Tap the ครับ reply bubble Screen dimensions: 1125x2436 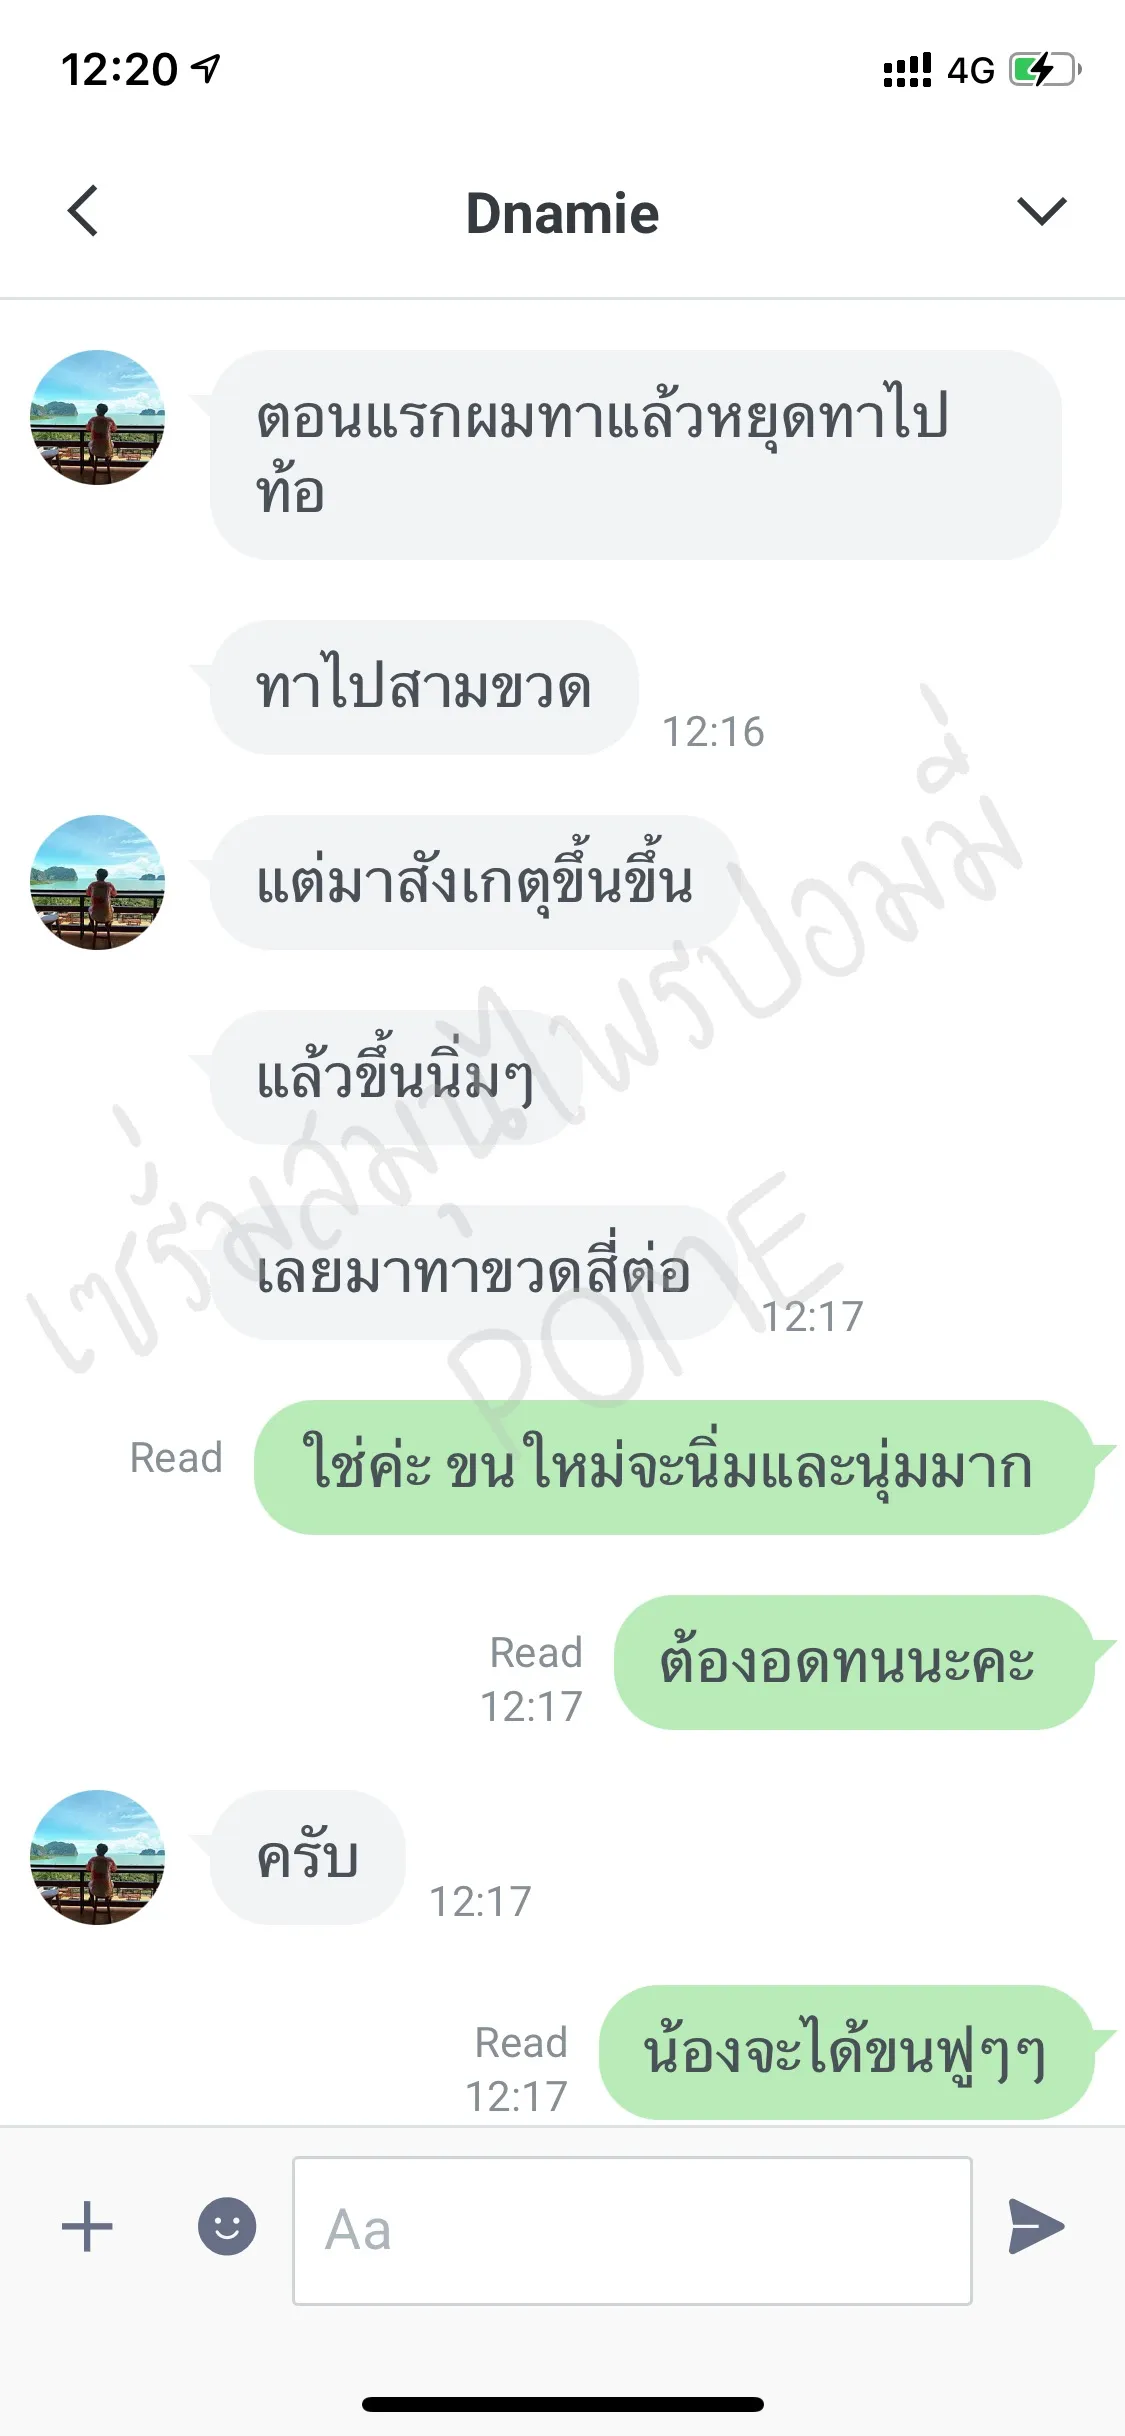click(x=308, y=1857)
